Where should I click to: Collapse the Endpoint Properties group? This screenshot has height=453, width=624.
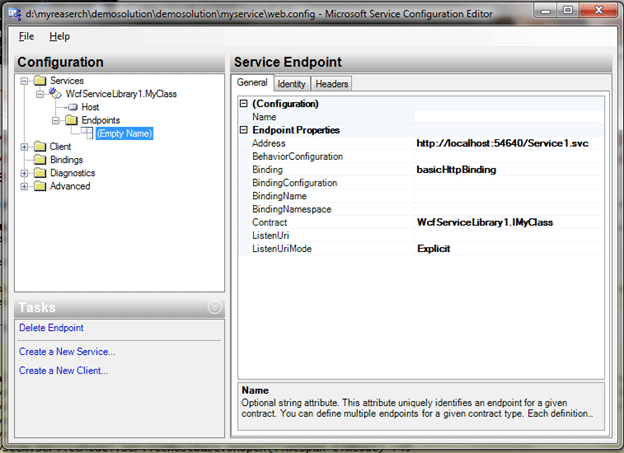[244, 130]
